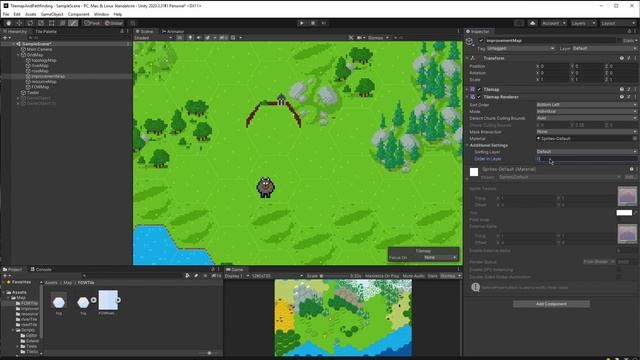Click the Sprites-Default material white swatch
The image size is (640, 360).
(x=474, y=172)
